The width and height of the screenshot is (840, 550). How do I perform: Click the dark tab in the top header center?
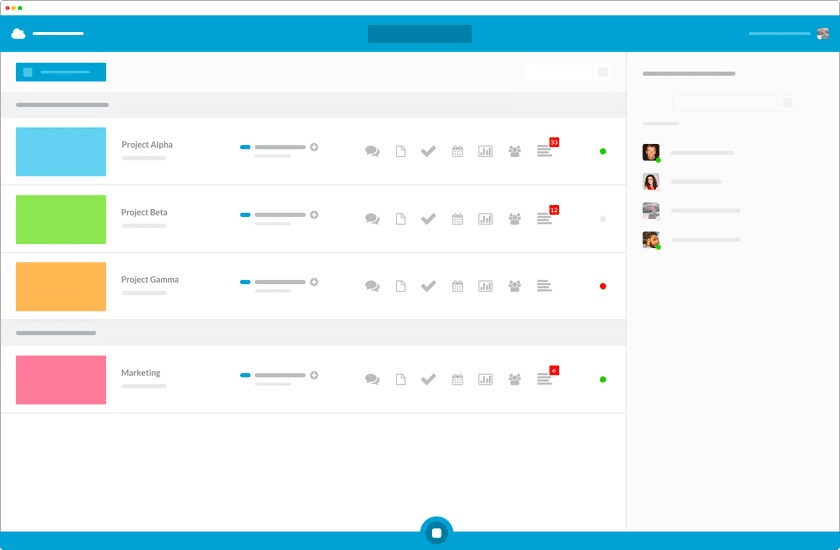419,34
